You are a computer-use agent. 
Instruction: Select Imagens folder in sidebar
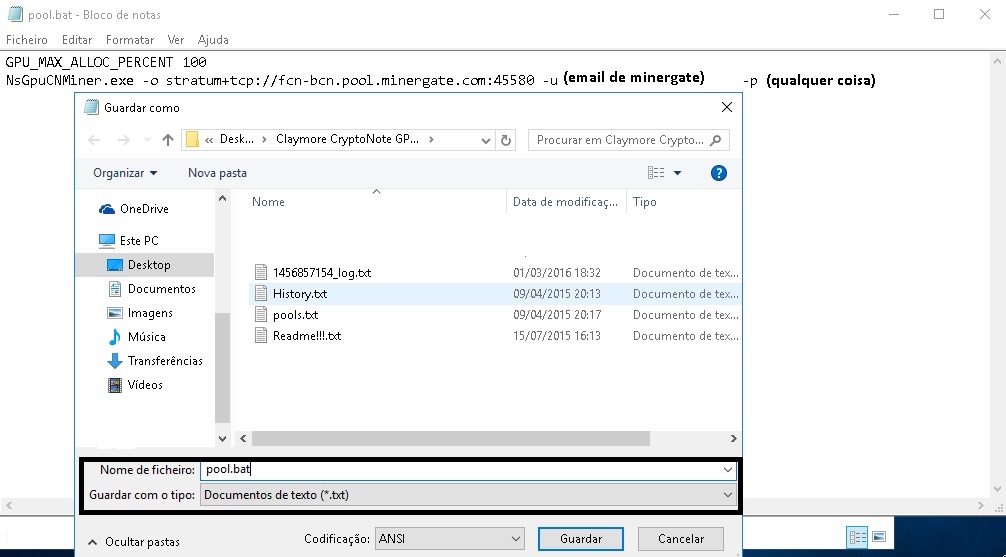point(150,313)
